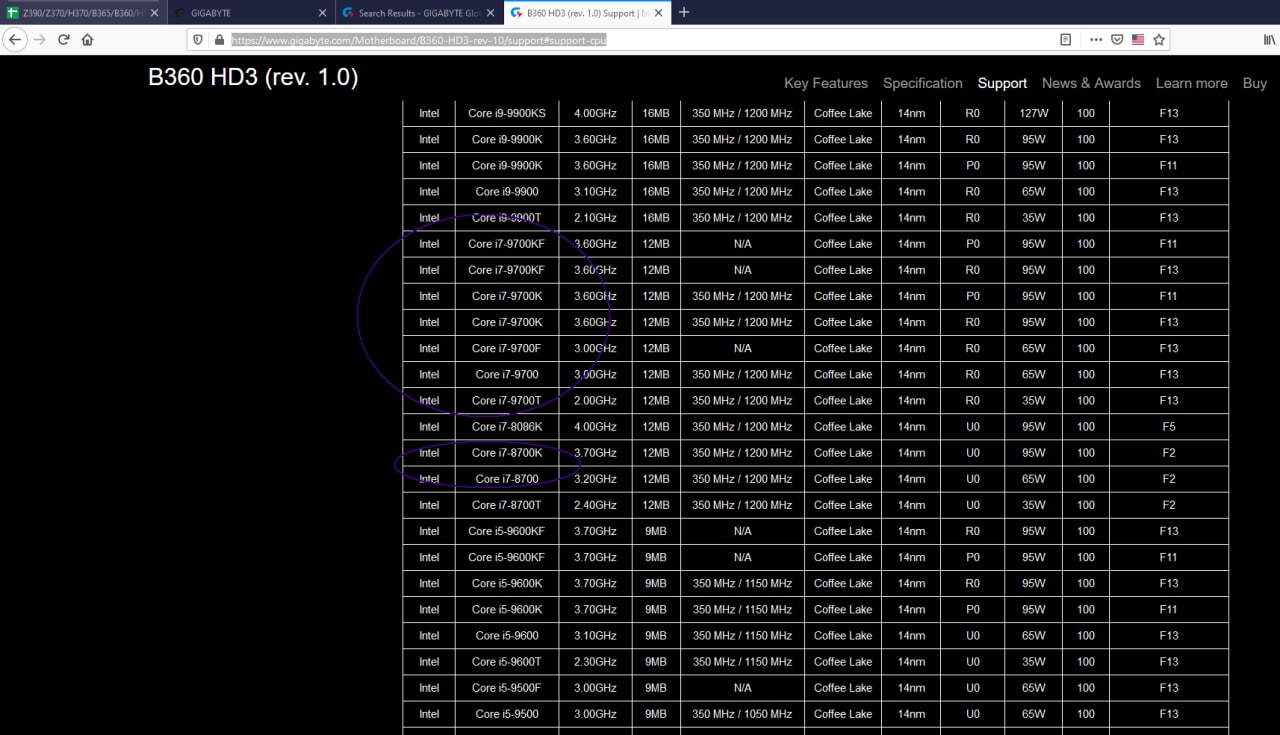Screen dimensions: 1280x735
Task: Select the Core i7-8700T model cell
Action: (507, 505)
